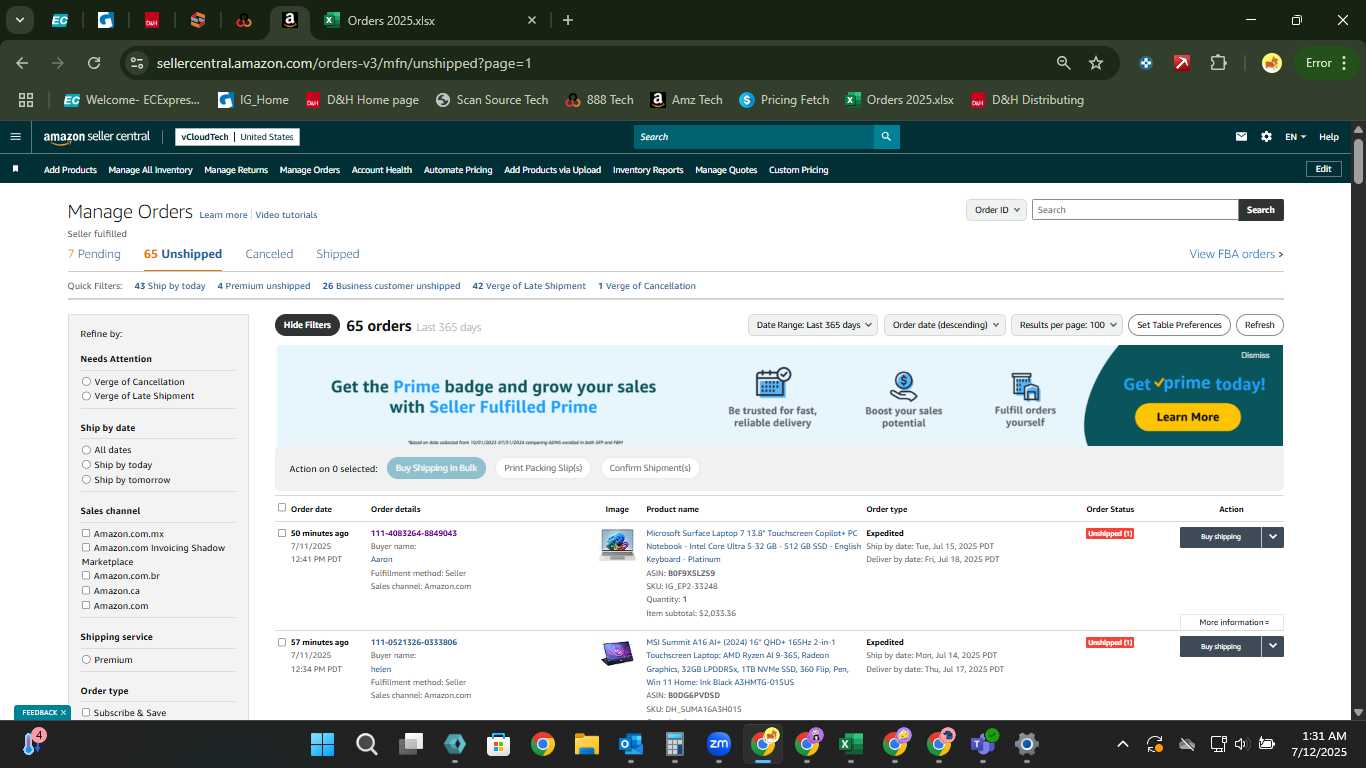Open Zoom from the taskbar
Viewport: 1366px width, 768px height.
[718, 744]
